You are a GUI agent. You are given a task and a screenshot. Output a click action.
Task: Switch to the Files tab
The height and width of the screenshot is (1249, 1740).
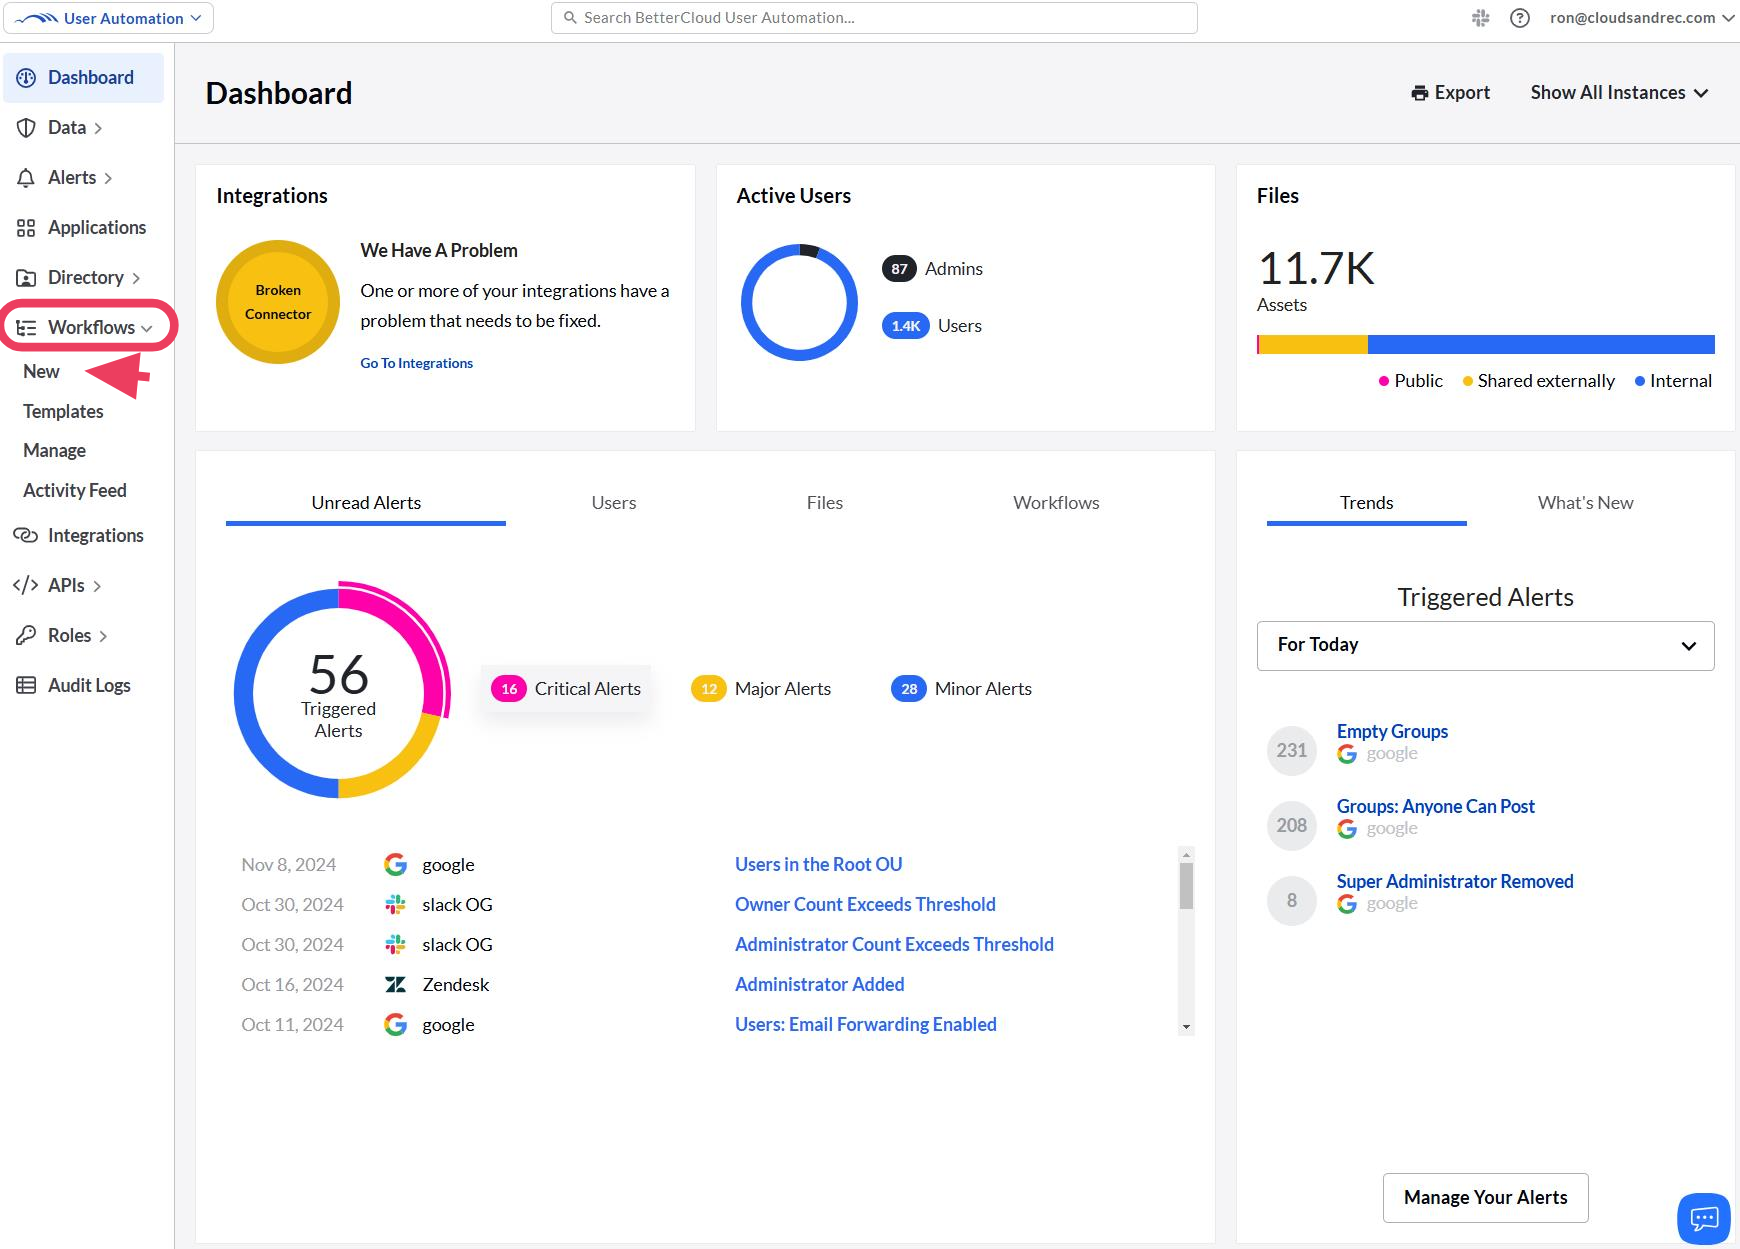click(825, 503)
